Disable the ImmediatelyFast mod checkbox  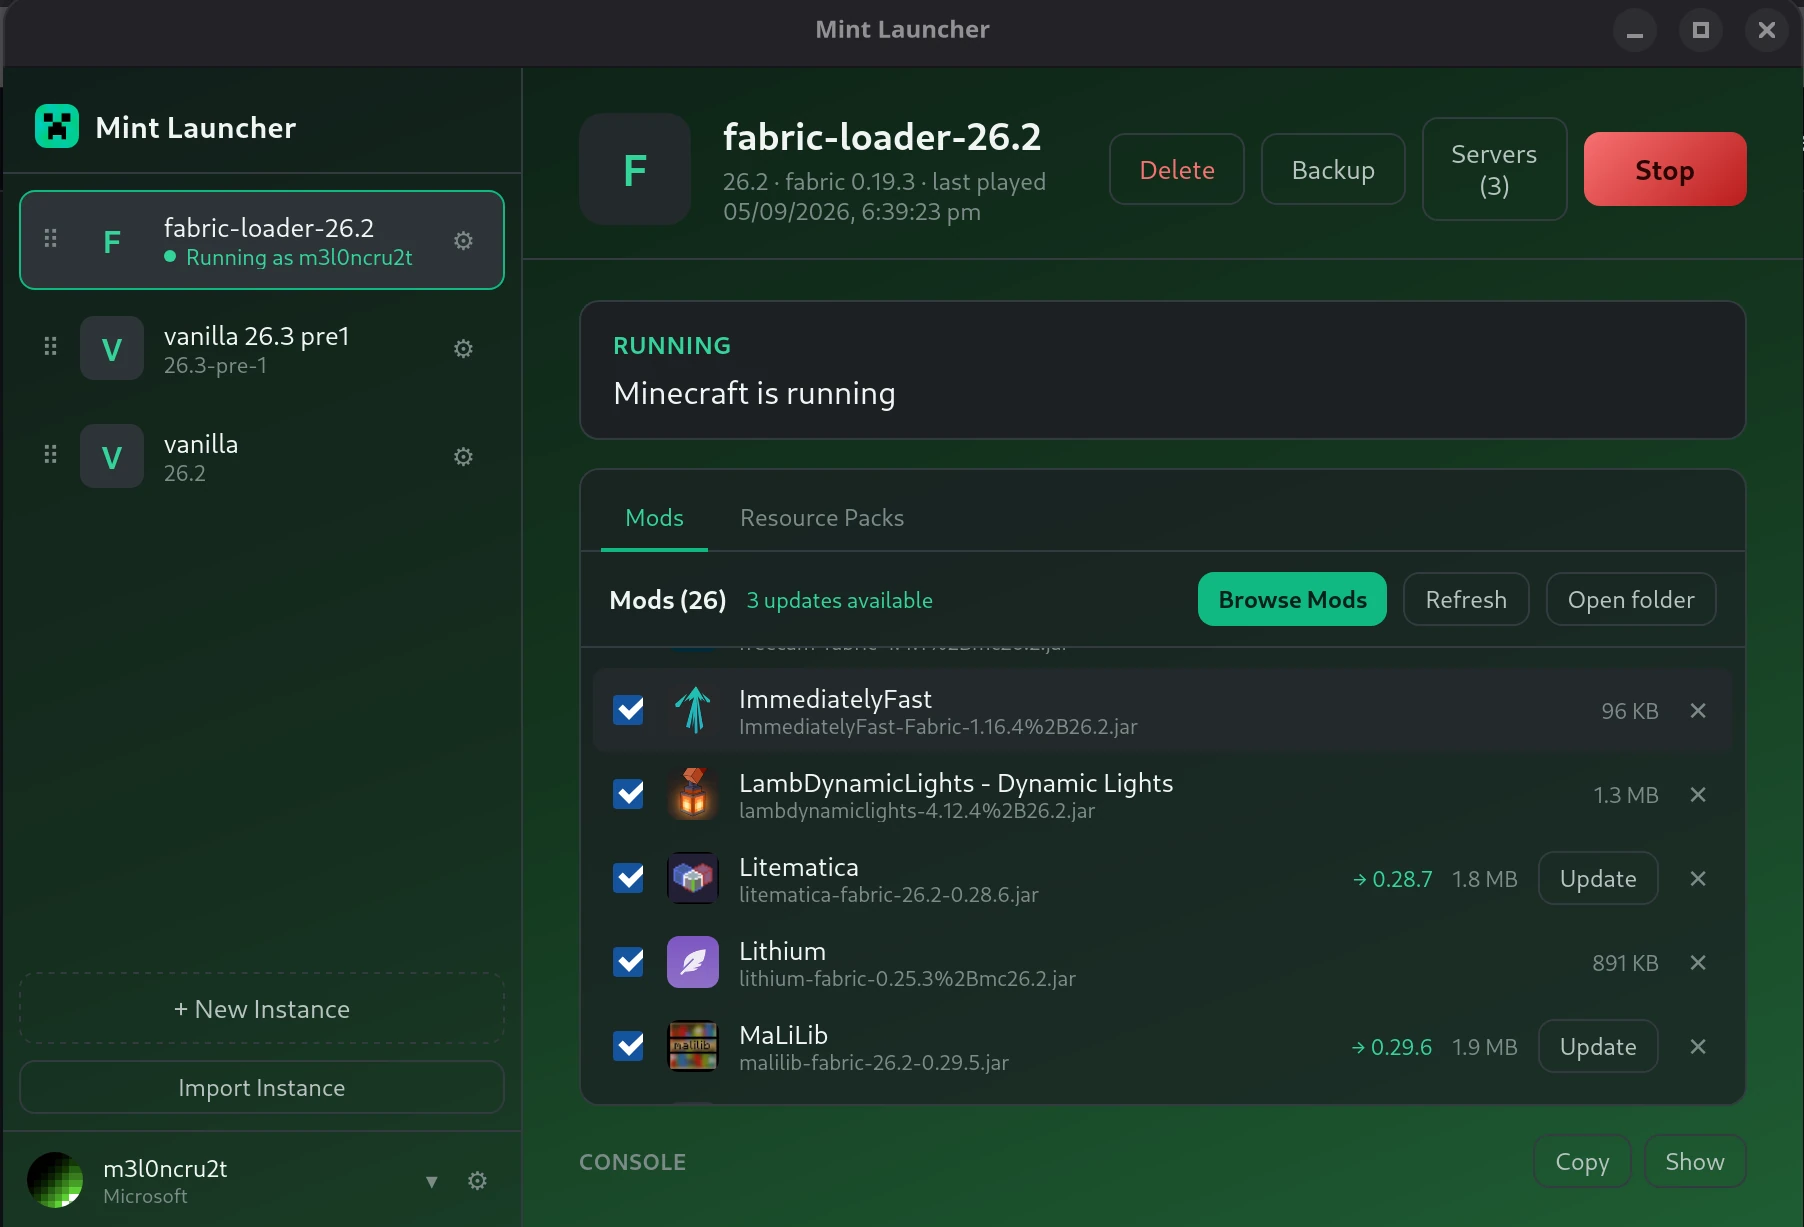(629, 710)
